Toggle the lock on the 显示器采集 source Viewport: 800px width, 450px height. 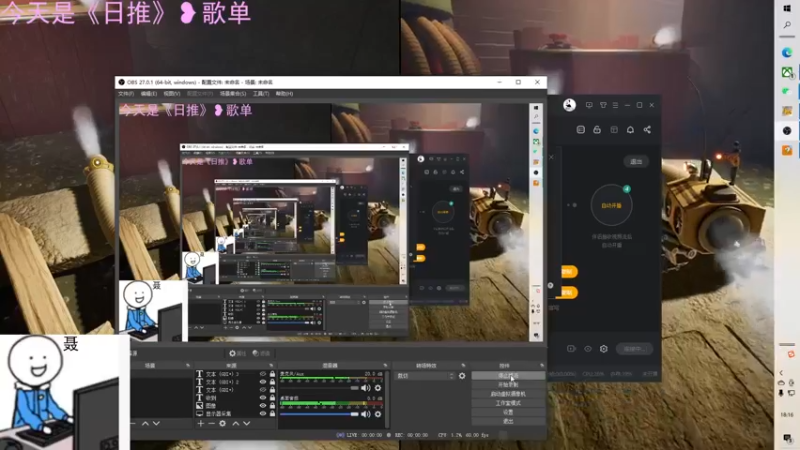pyautogui.click(x=272, y=413)
